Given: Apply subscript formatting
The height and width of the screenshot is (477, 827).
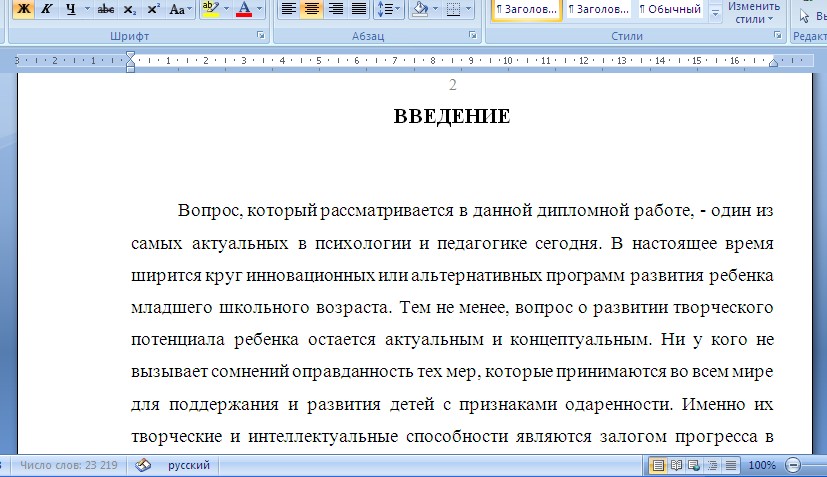Looking at the screenshot, I should tap(130, 9).
